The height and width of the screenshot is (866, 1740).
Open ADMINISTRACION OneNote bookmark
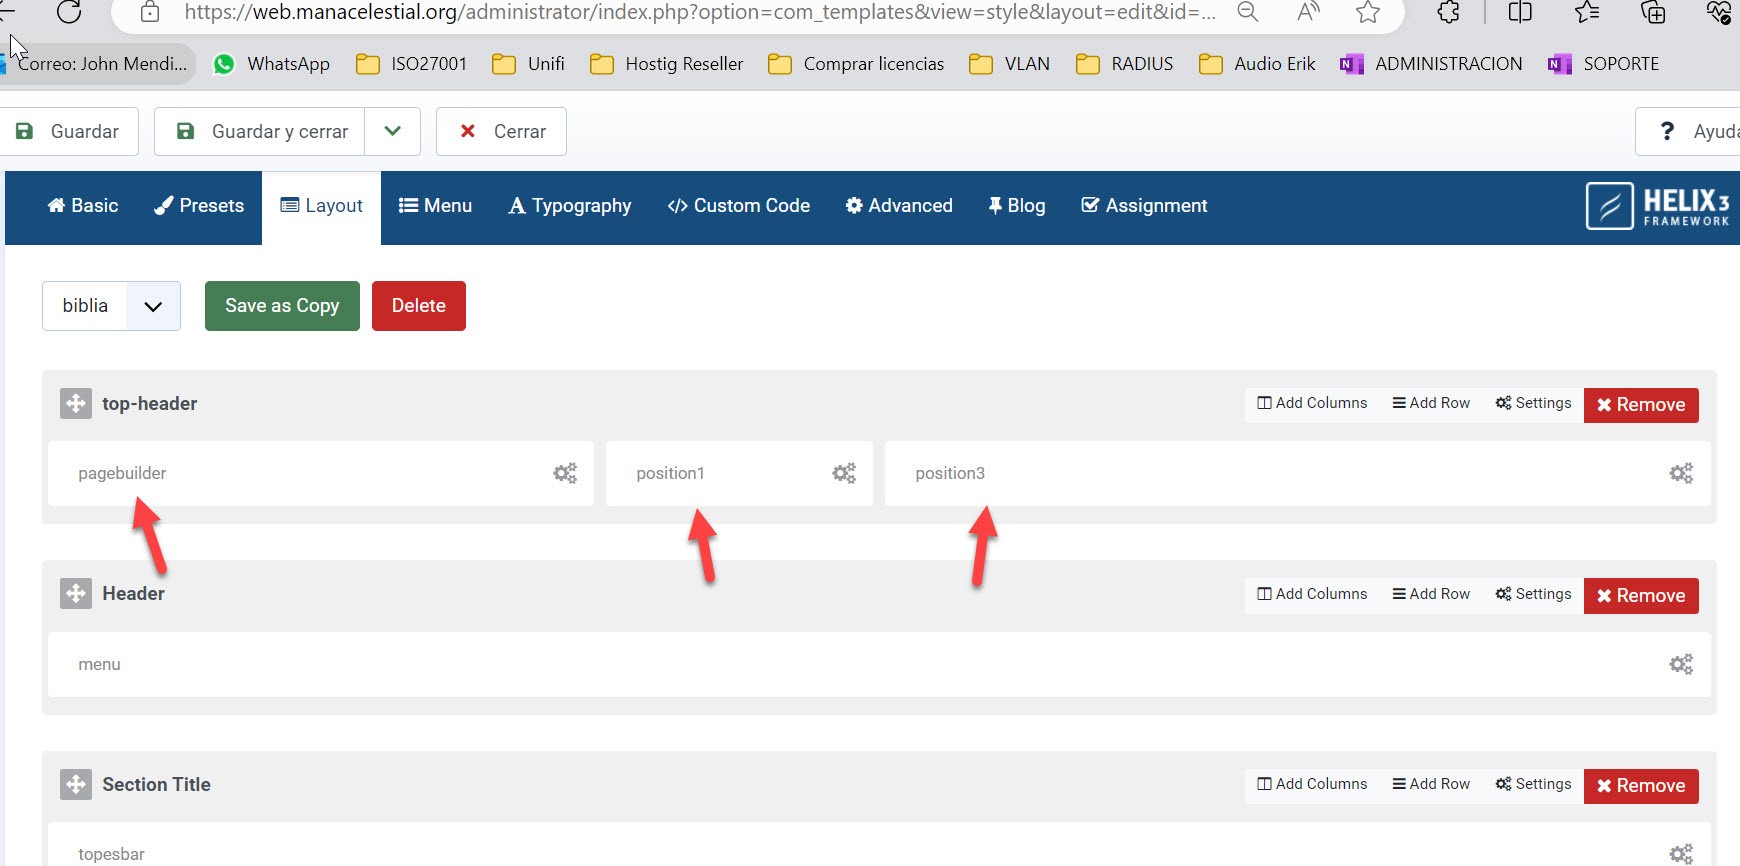click(x=1431, y=64)
